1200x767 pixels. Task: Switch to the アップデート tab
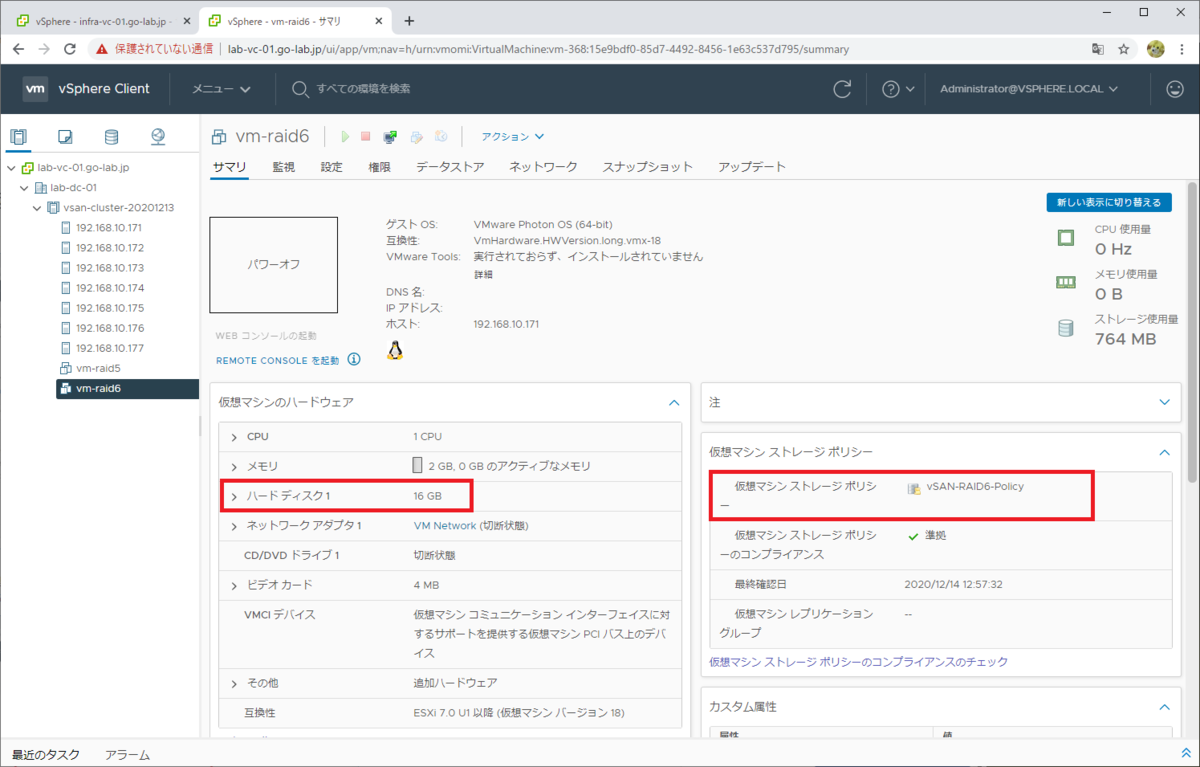tap(752, 167)
